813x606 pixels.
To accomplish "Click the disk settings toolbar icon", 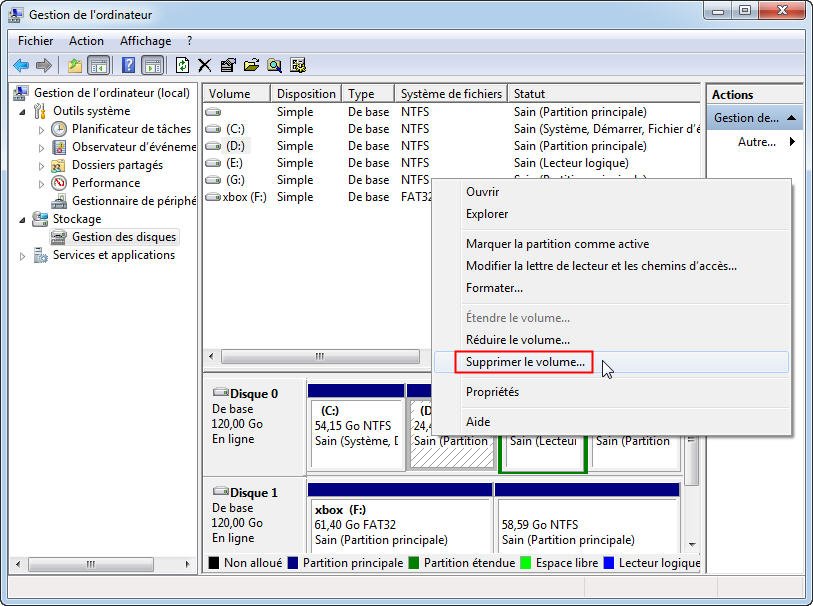I will (x=298, y=65).
